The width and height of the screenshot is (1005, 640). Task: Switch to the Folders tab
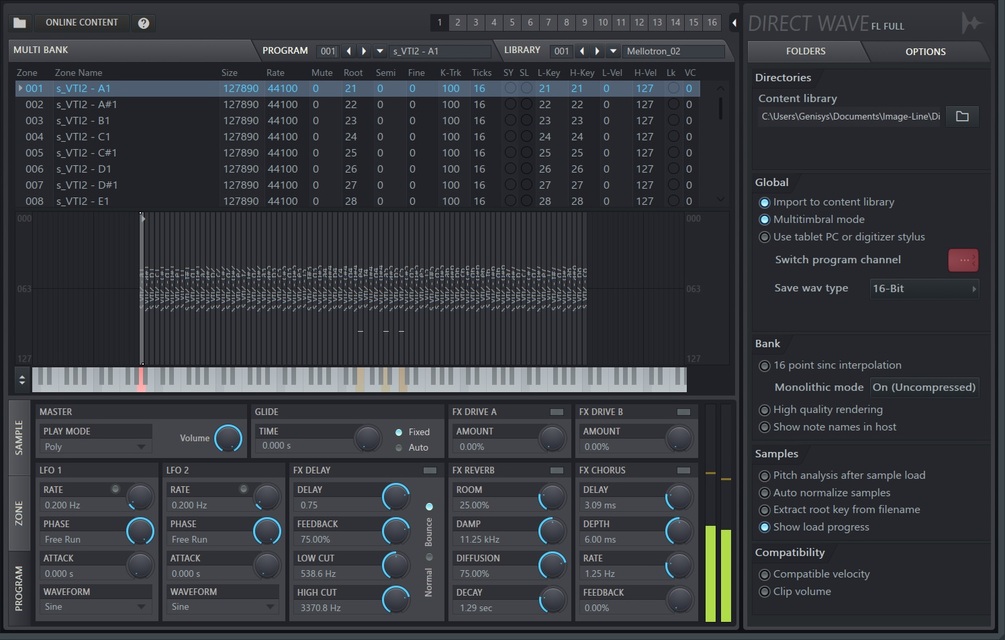(x=806, y=51)
